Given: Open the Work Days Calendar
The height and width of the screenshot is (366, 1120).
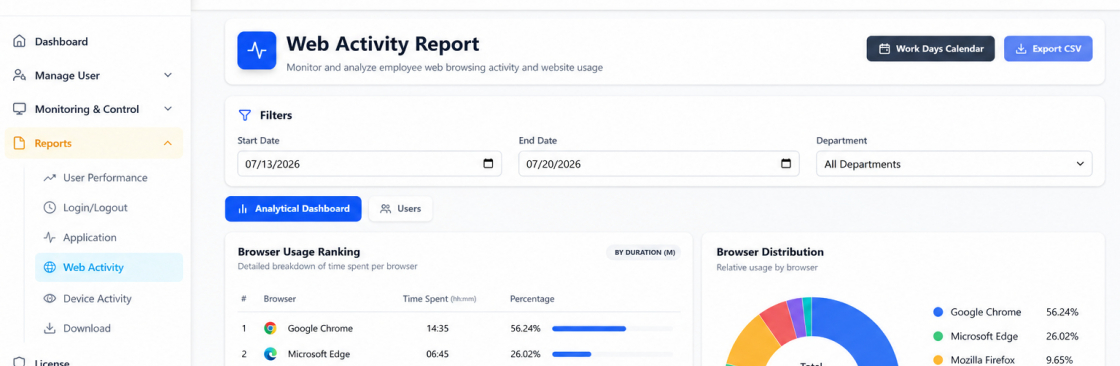Looking at the screenshot, I should click(931, 49).
